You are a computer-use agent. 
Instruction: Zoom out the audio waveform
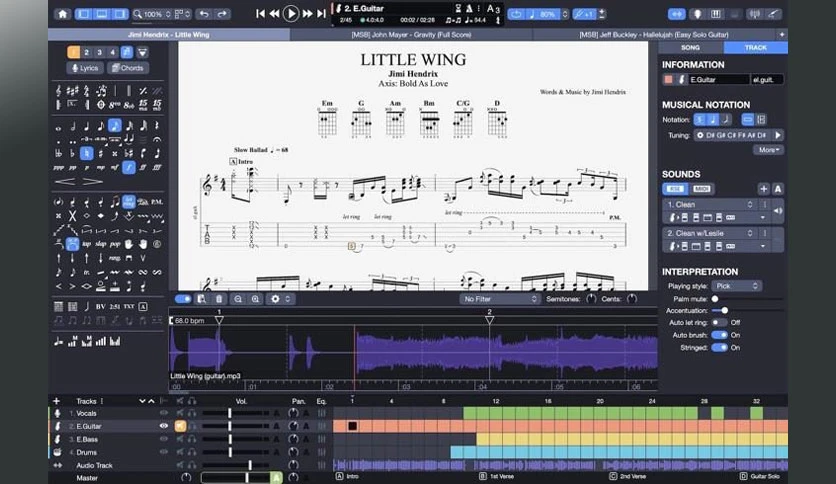pyautogui.click(x=238, y=299)
